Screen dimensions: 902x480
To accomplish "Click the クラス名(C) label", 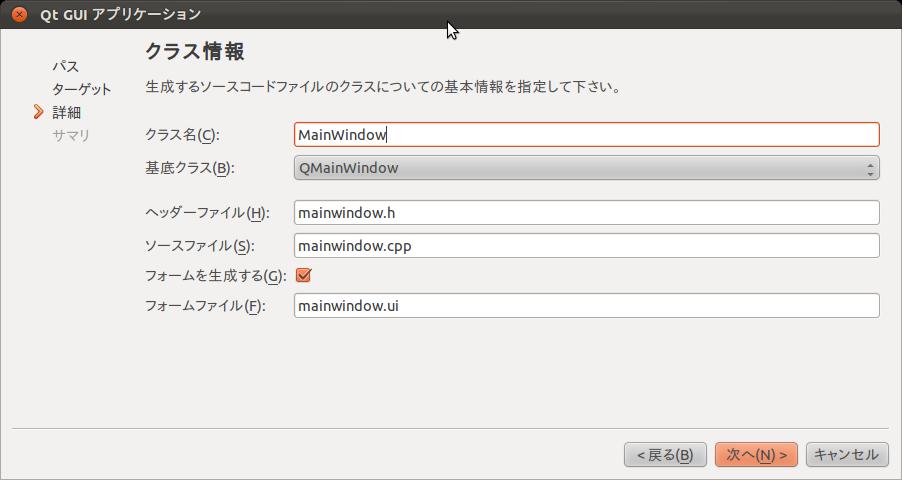I will [x=182, y=135].
